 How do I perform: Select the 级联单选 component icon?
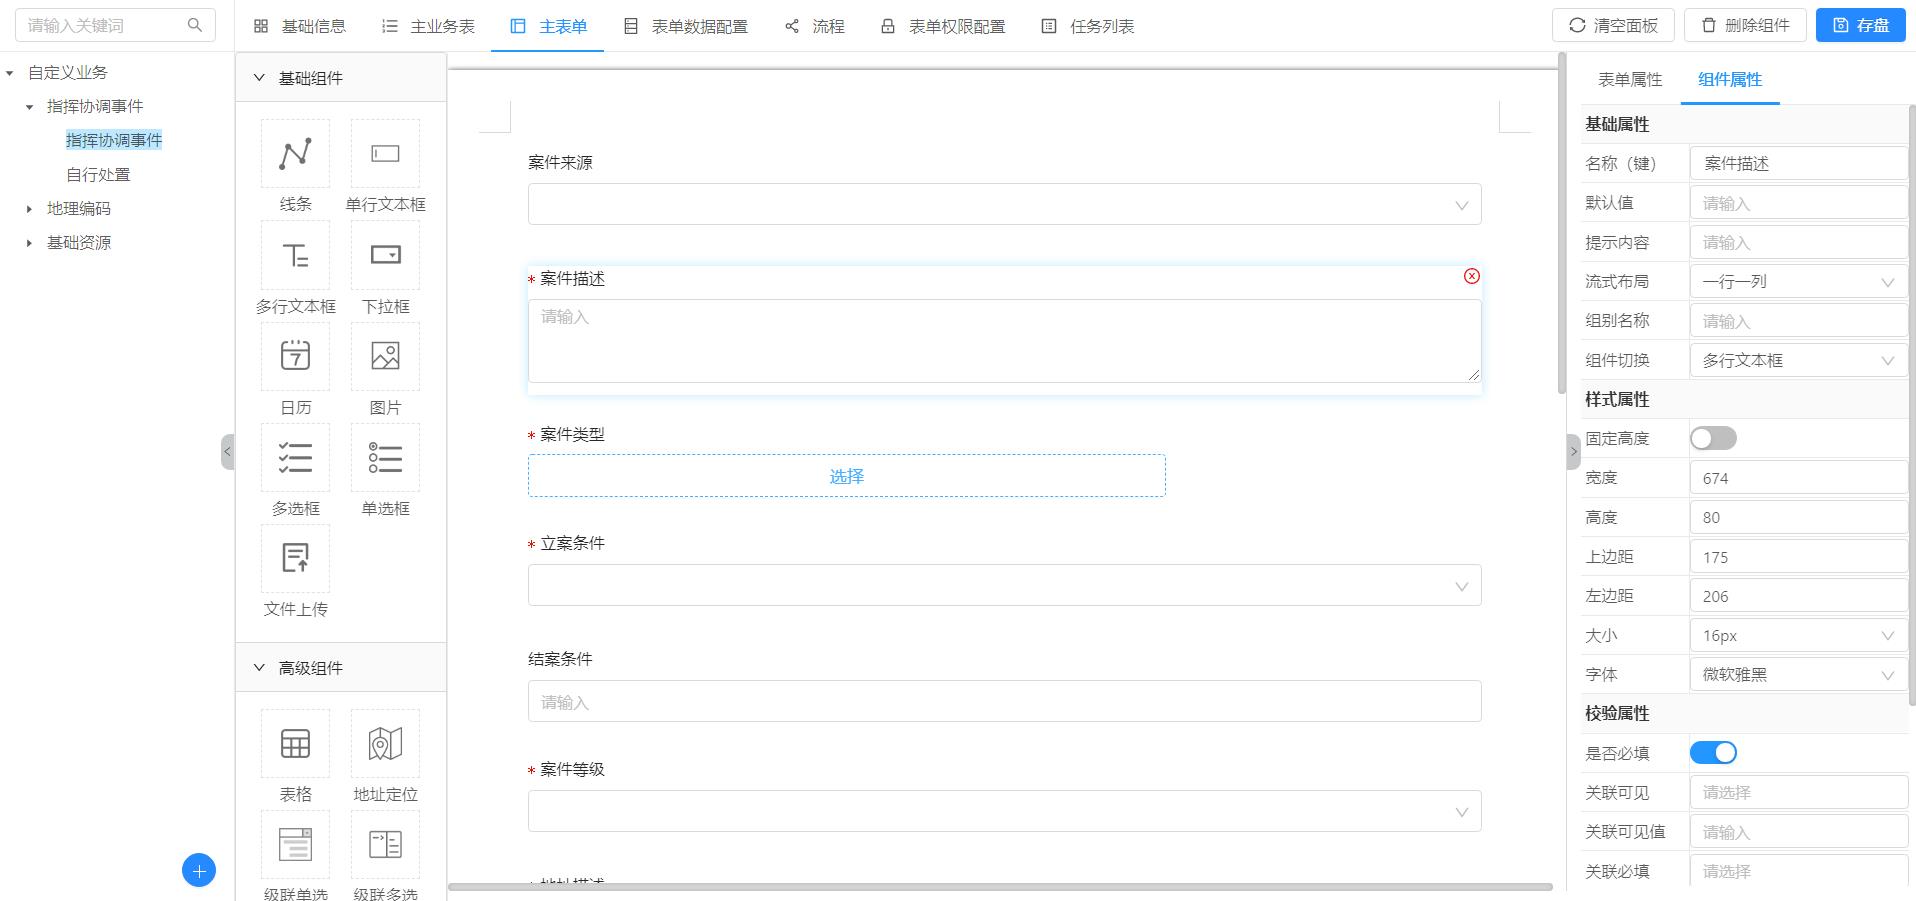295,844
